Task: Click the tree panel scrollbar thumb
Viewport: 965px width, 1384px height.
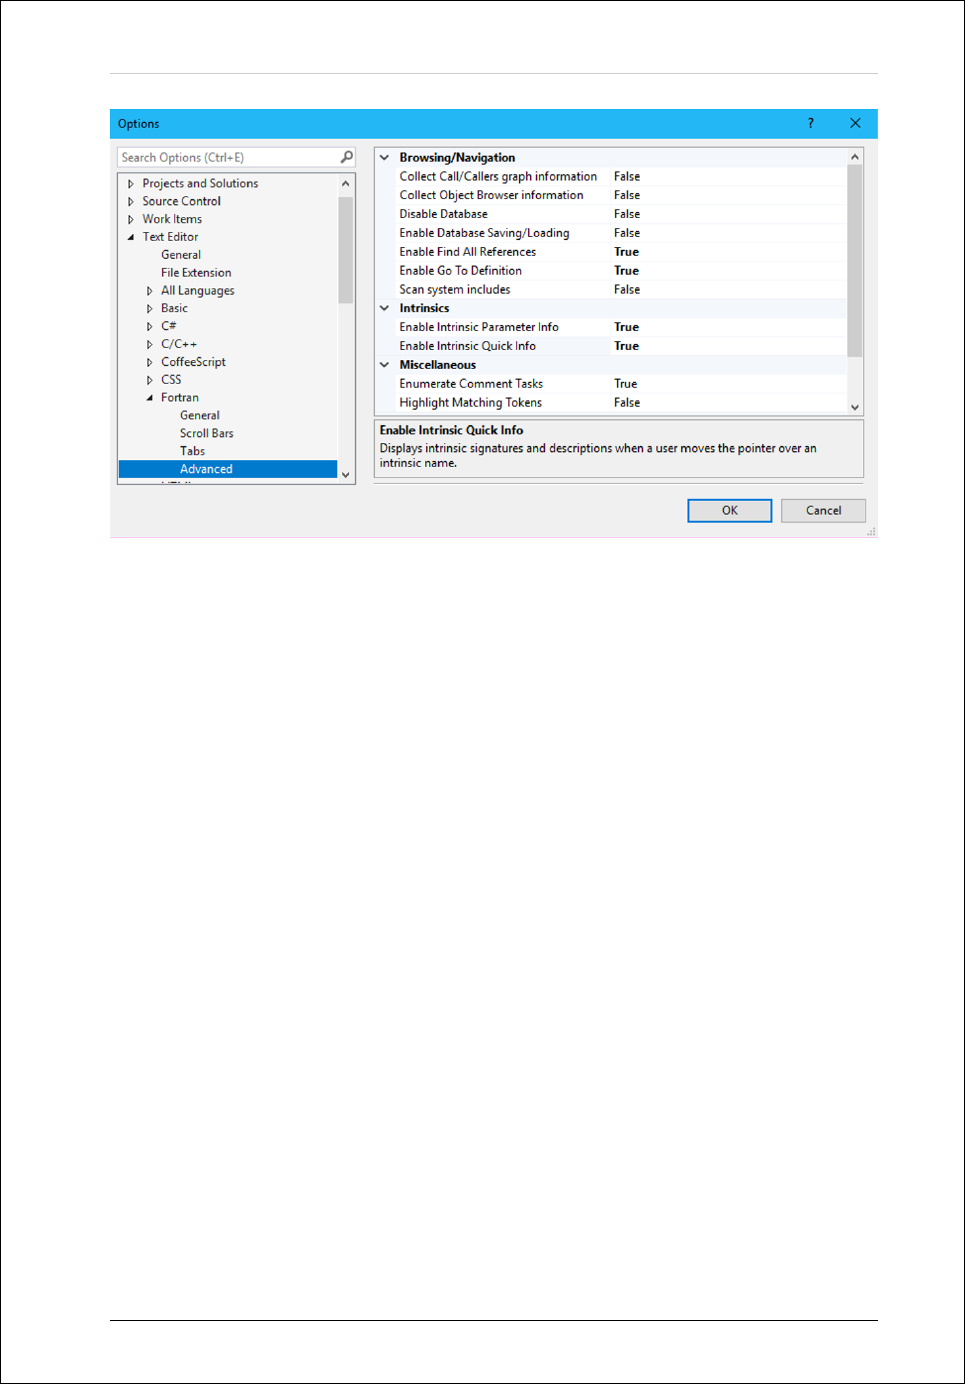Action: (346, 250)
